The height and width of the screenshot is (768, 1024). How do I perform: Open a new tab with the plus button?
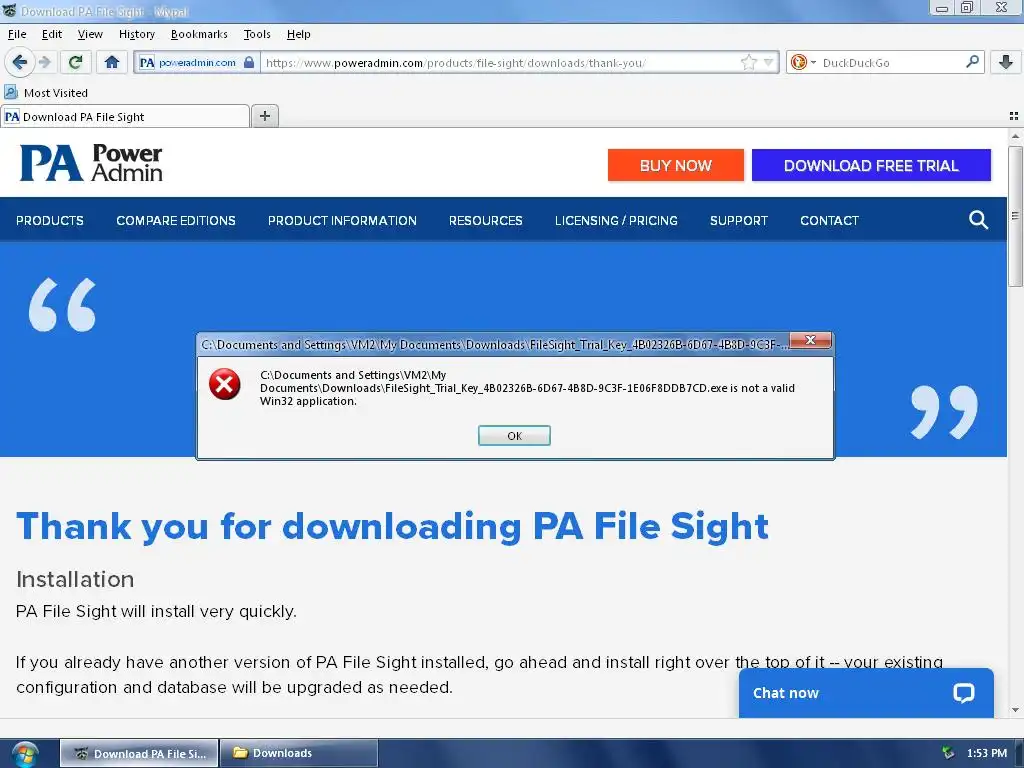[x=264, y=116]
